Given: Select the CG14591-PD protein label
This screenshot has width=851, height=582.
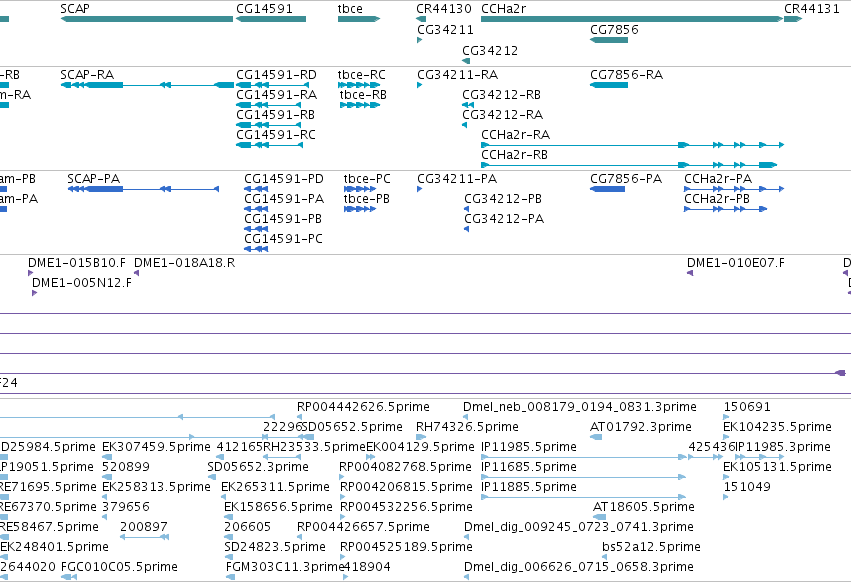Looking at the screenshot, I should 284,179.
